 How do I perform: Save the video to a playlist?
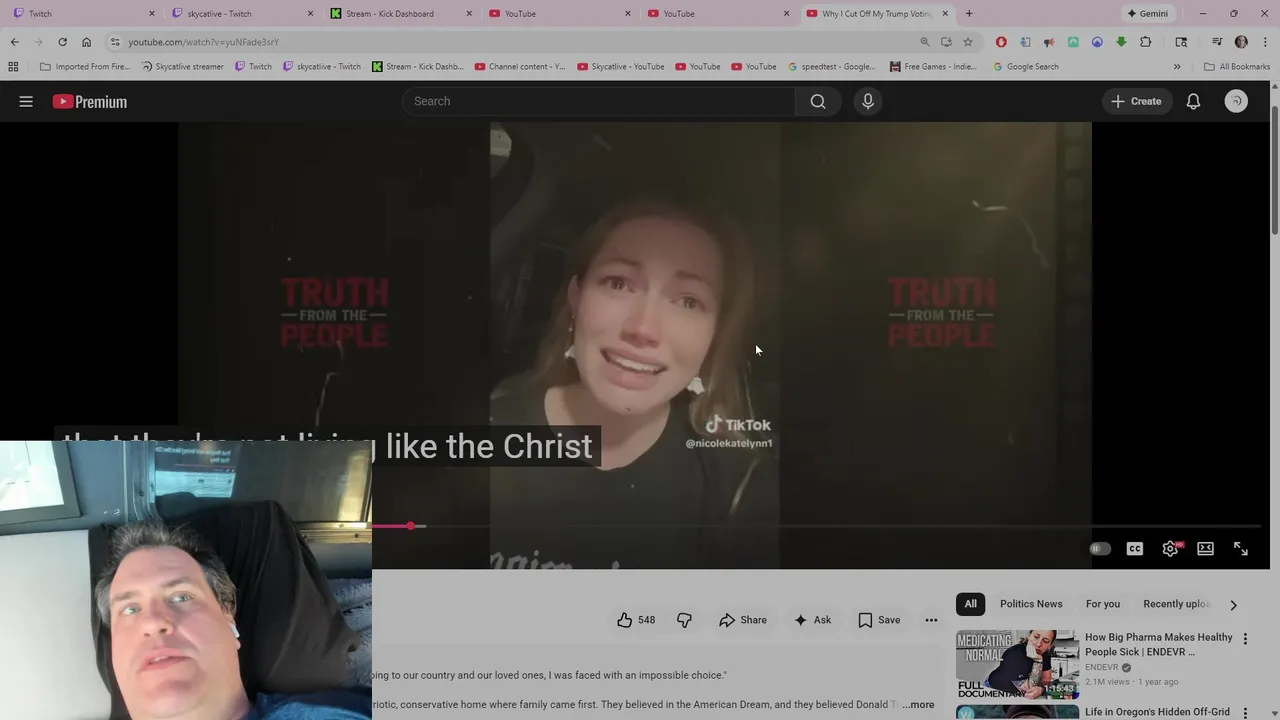click(x=879, y=620)
